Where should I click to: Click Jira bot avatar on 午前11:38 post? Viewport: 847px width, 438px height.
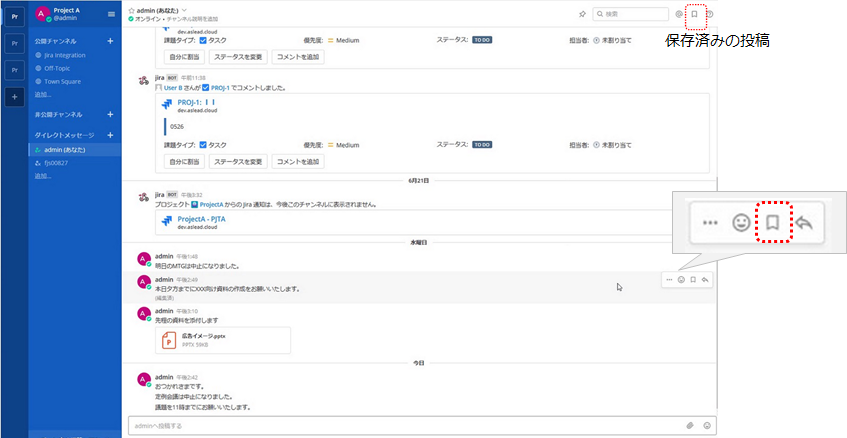144,80
